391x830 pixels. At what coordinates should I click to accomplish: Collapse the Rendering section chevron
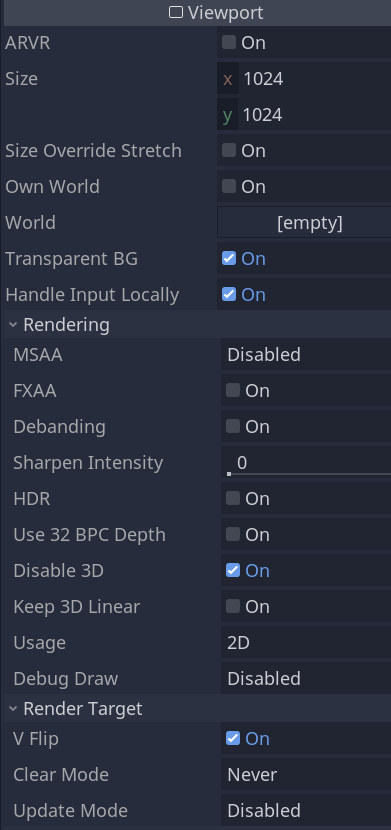pos(13,324)
